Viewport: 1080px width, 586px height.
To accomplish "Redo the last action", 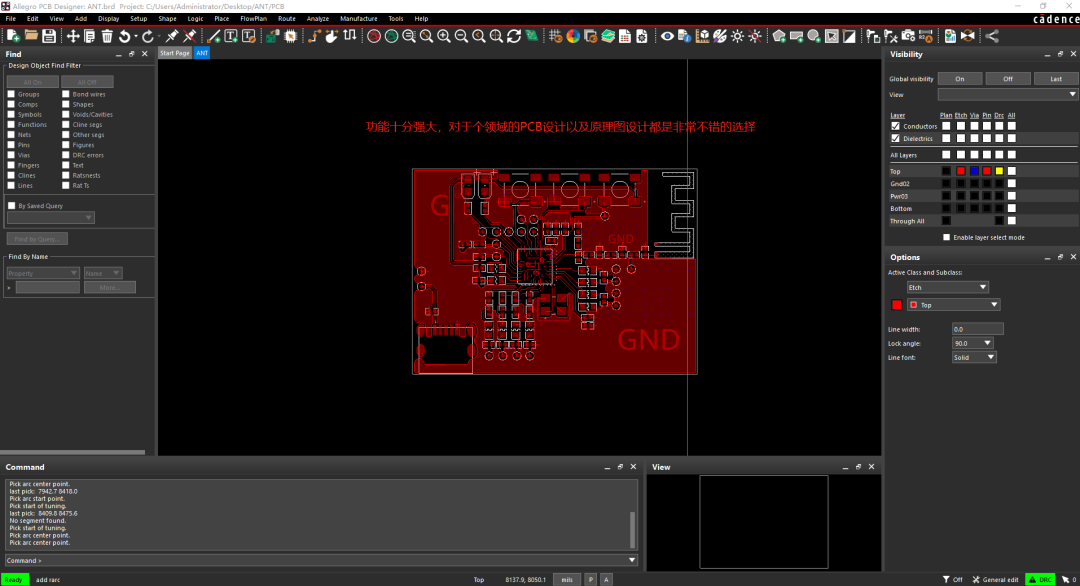I will (x=148, y=36).
